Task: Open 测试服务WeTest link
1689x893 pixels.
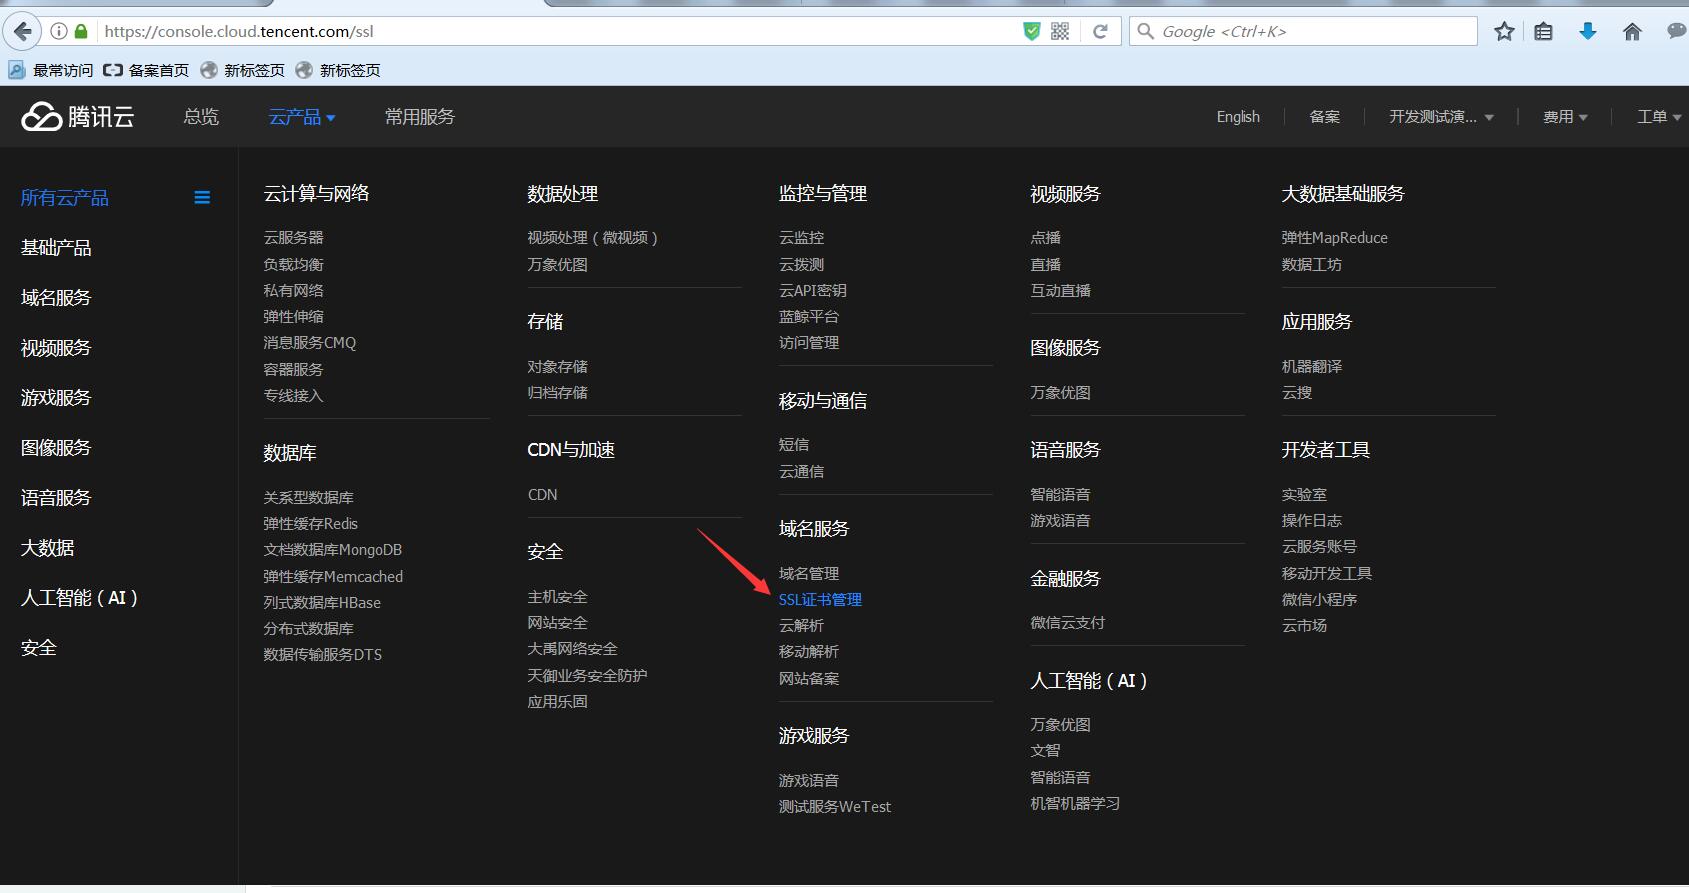Action: point(835,806)
